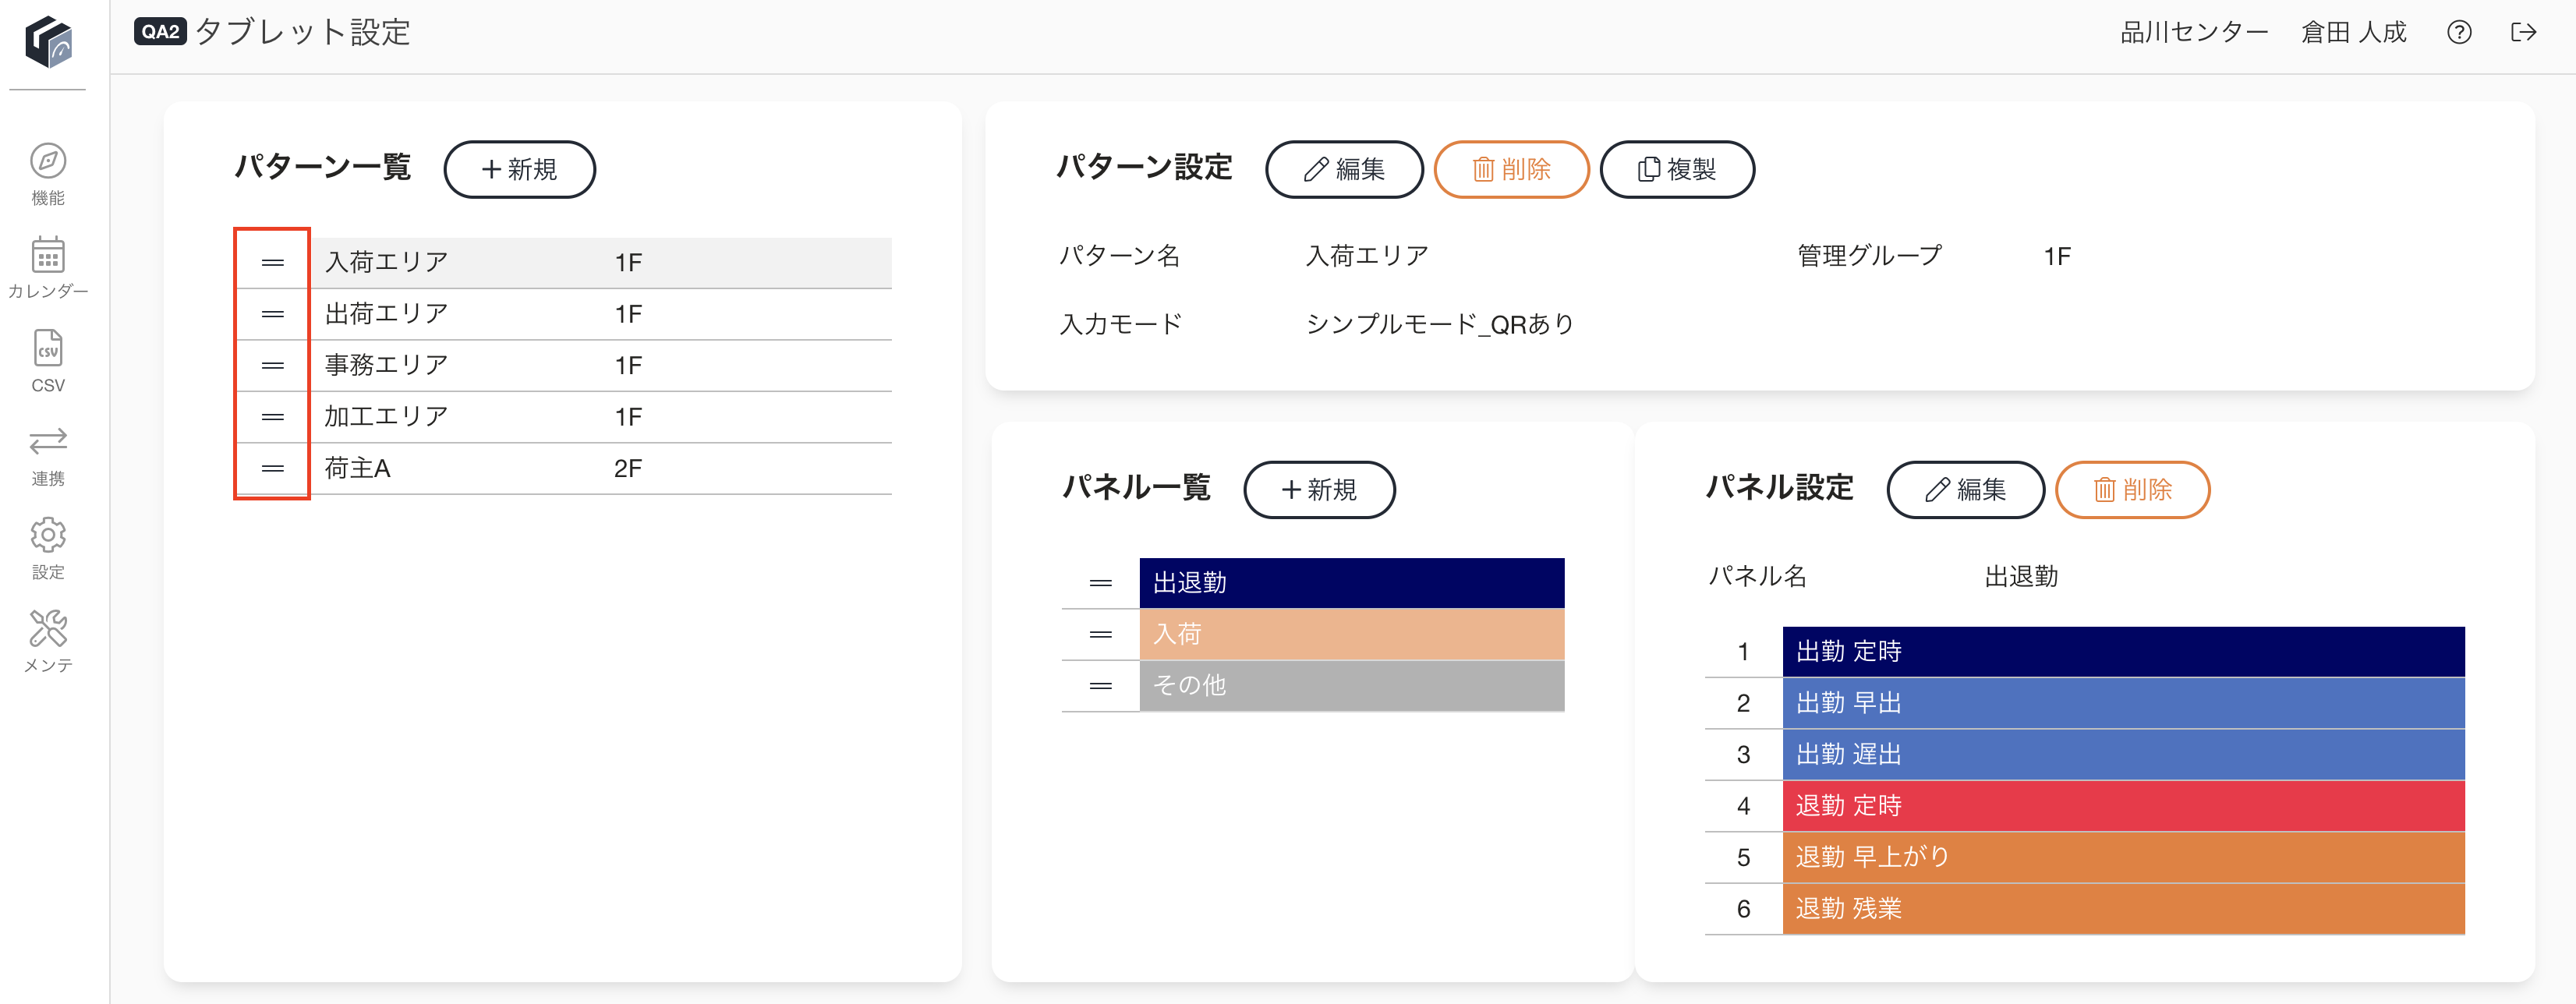This screenshot has width=2576, height=1004.
Task: Click the help question mark icon
Action: pyautogui.click(x=2459, y=32)
